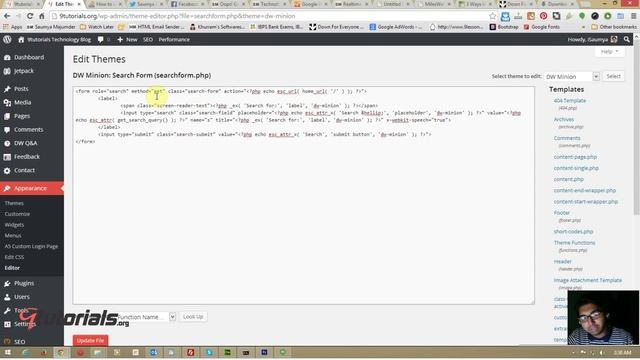This screenshot has height=360, width=640.
Task: Open Menus submenu link
Action: pyautogui.click(x=13, y=236)
